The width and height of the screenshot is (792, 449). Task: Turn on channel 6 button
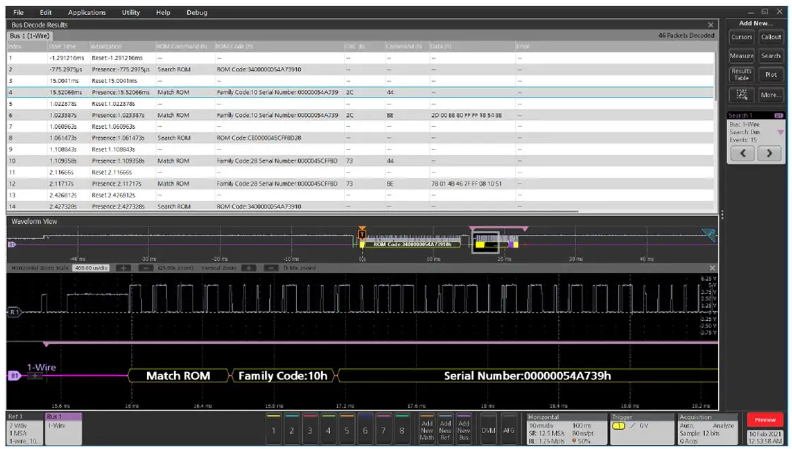[x=365, y=429]
